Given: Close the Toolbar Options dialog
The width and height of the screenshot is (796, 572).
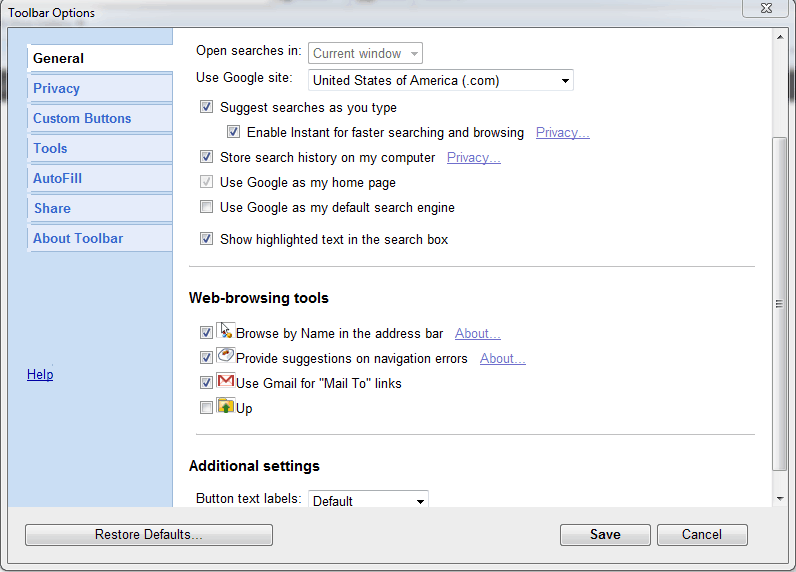Looking at the screenshot, I should click(x=766, y=8).
